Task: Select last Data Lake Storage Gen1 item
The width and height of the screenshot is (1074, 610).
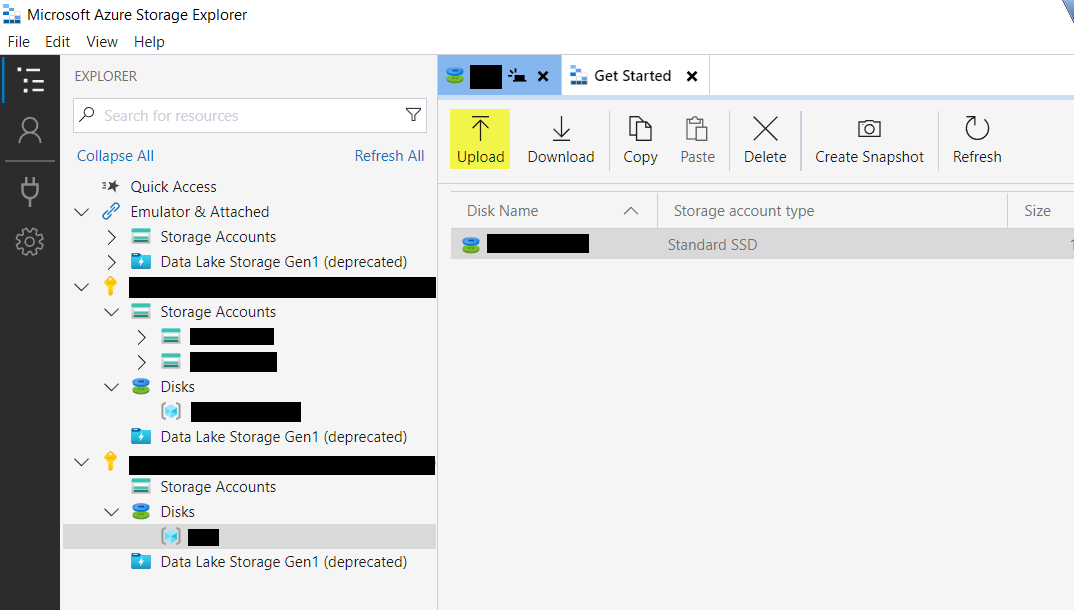Action: coord(284,562)
